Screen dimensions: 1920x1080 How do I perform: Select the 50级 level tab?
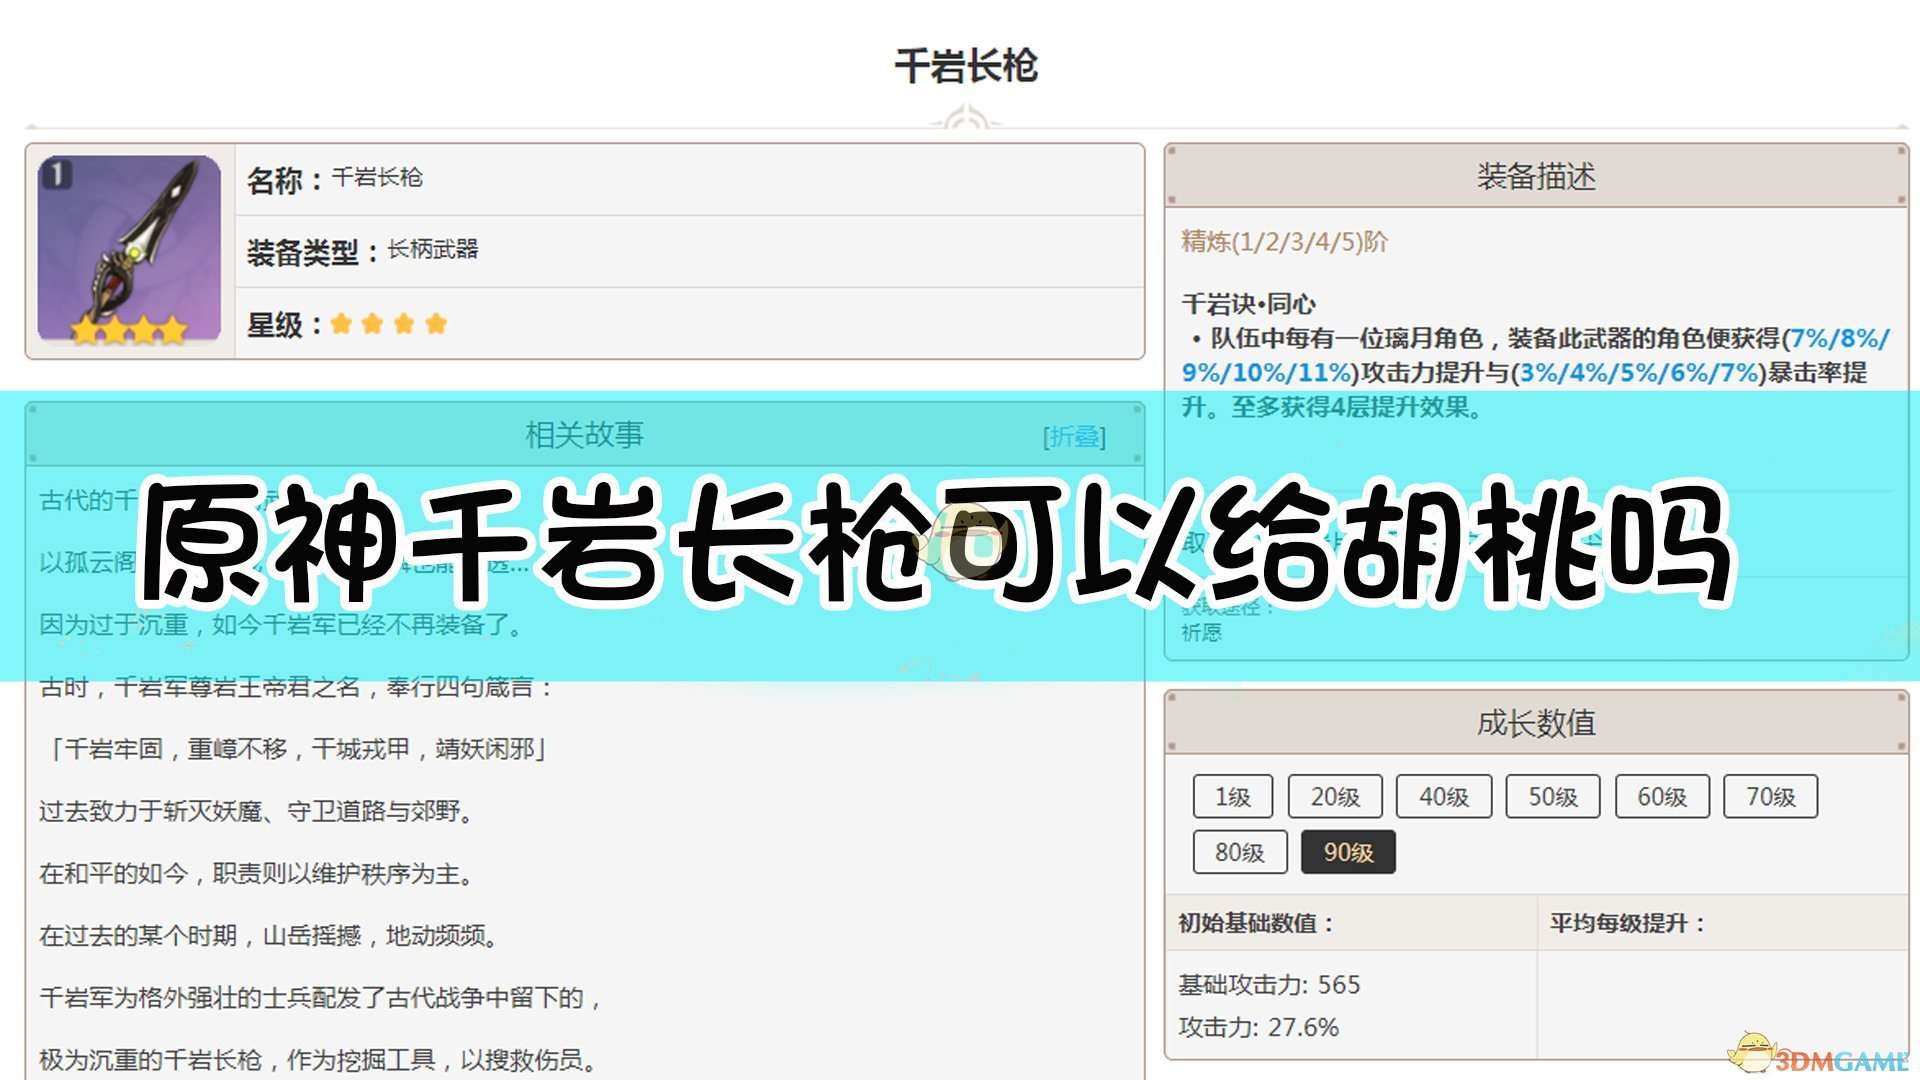point(1553,796)
